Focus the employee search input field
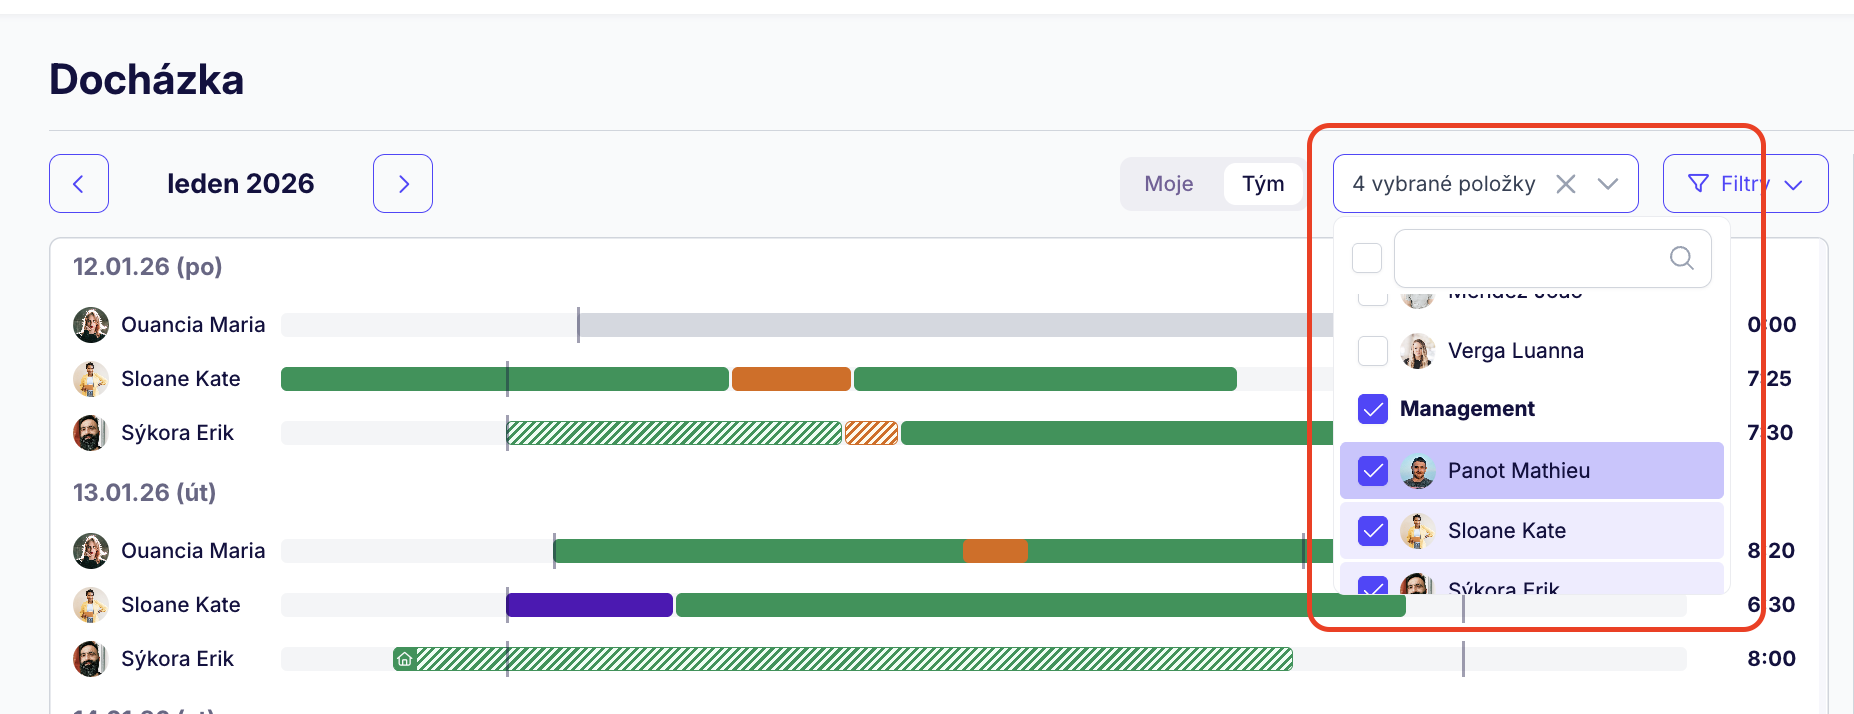The width and height of the screenshot is (1854, 714). click(x=1530, y=258)
